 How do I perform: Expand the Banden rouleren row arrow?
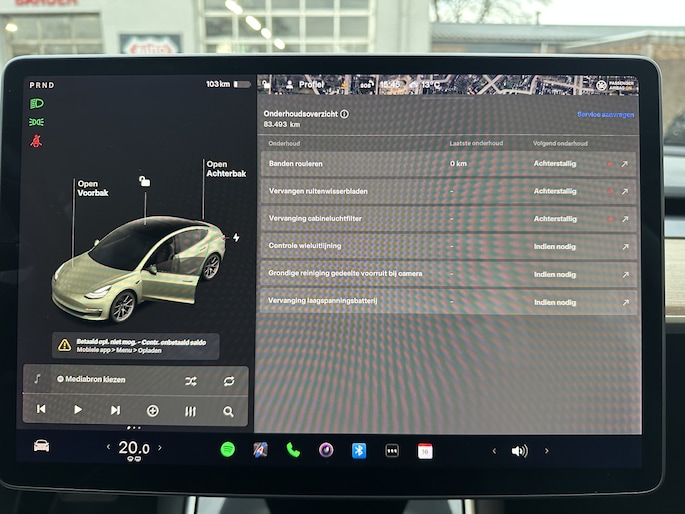625,163
